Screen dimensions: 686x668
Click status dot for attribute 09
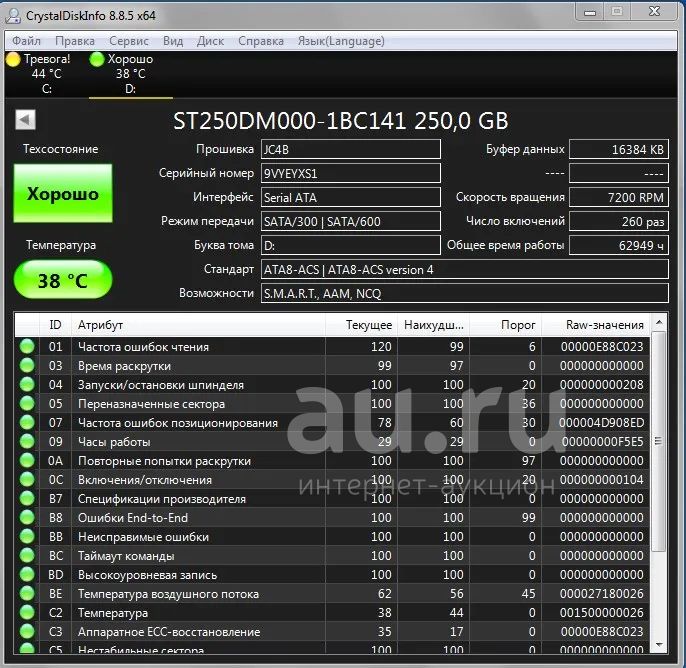click(27, 441)
